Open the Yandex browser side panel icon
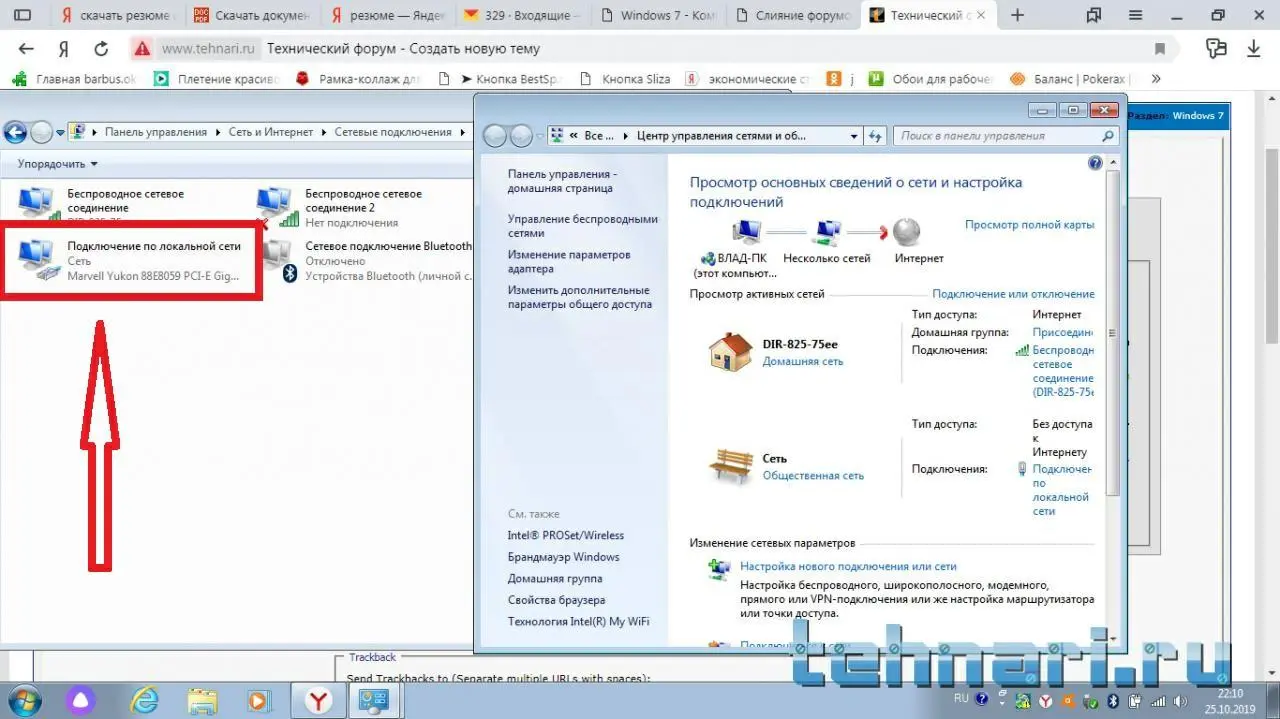 22,15
